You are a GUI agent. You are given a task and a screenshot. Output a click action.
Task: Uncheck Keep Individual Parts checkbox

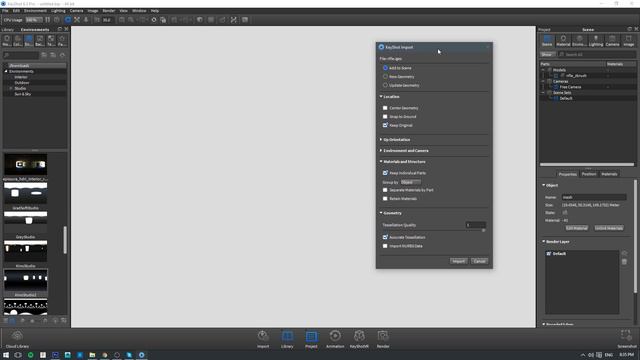point(385,173)
